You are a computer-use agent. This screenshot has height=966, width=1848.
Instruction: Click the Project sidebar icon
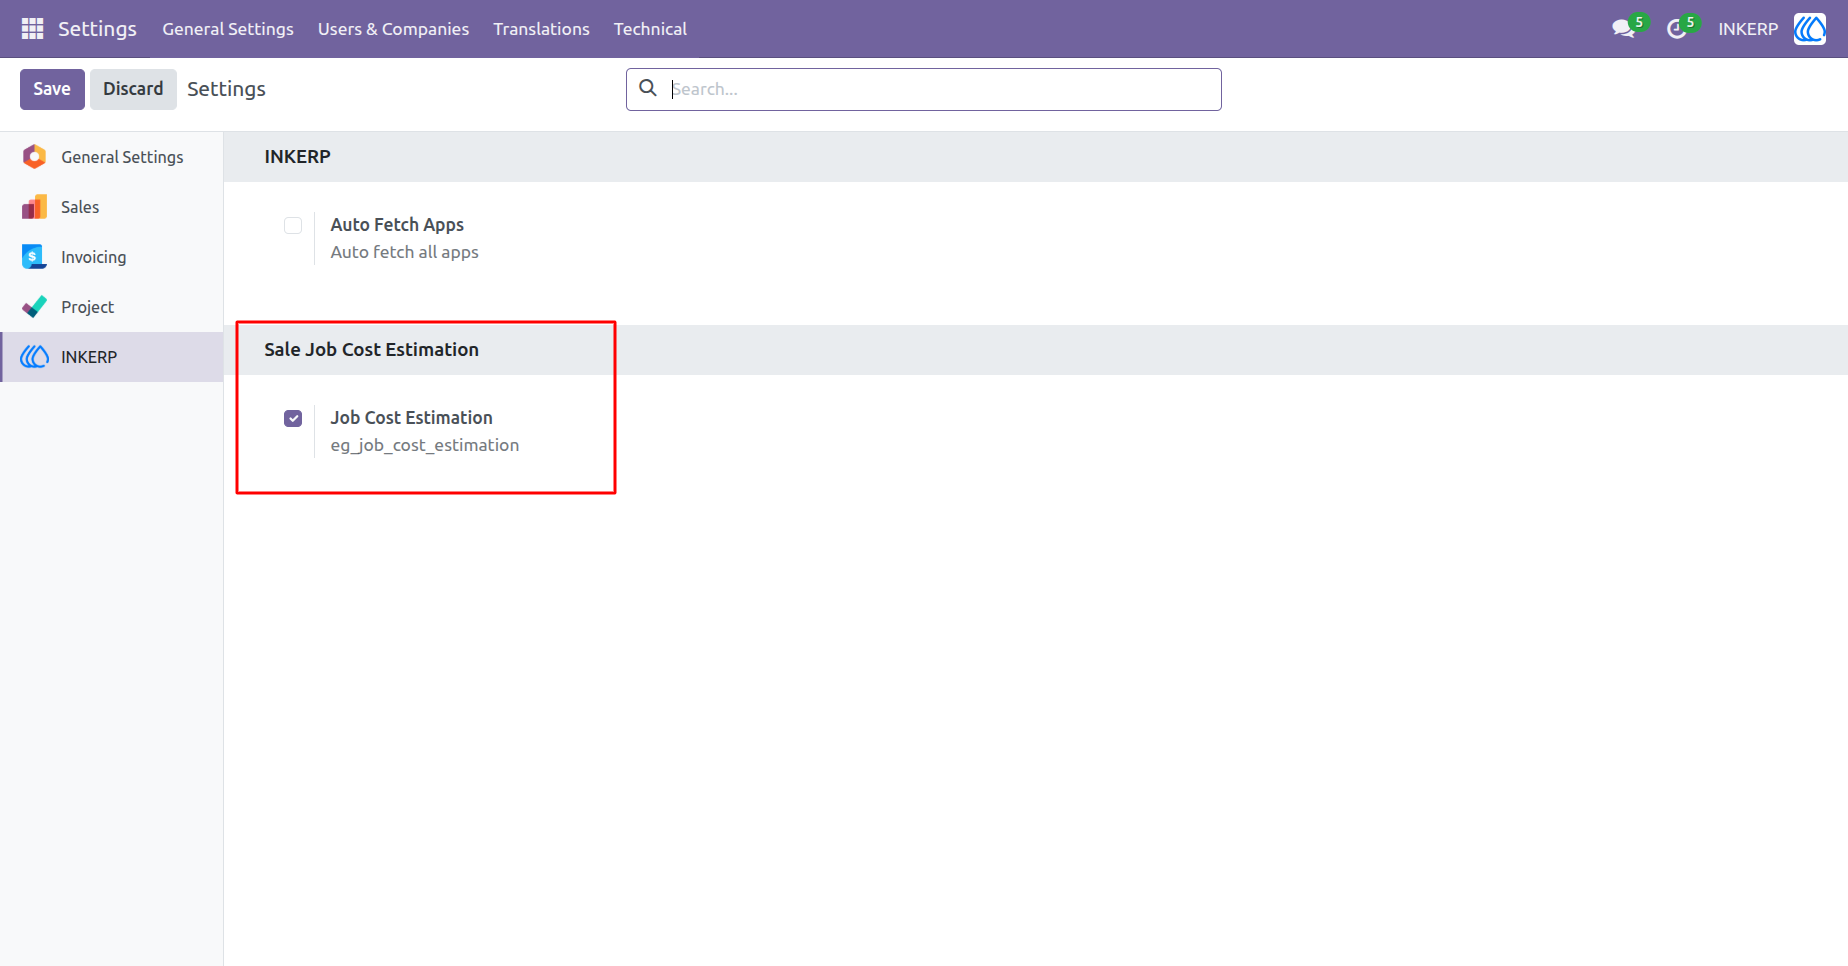pos(35,307)
